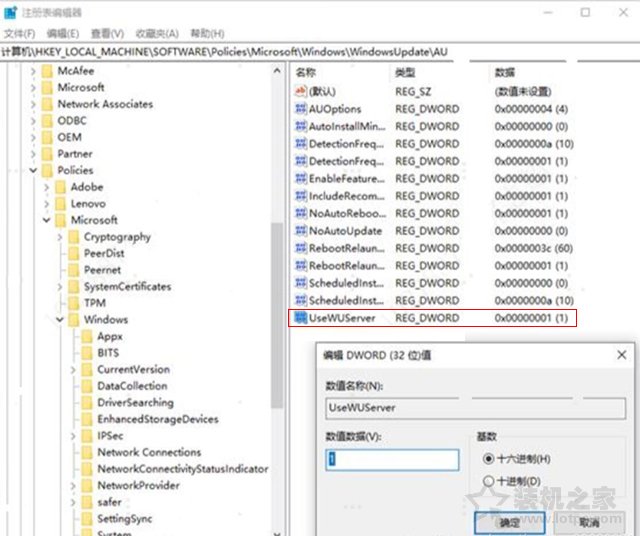Click the PeerDist folder icon
640x536 pixels.
click(74, 254)
